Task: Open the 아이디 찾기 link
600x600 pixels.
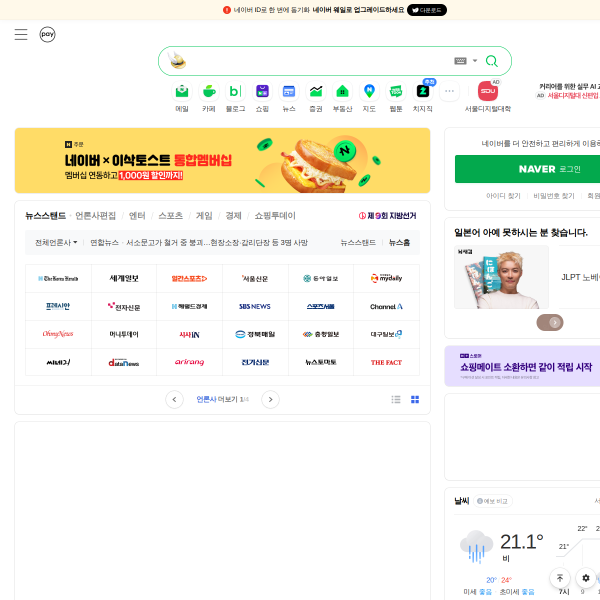Action: point(503,196)
